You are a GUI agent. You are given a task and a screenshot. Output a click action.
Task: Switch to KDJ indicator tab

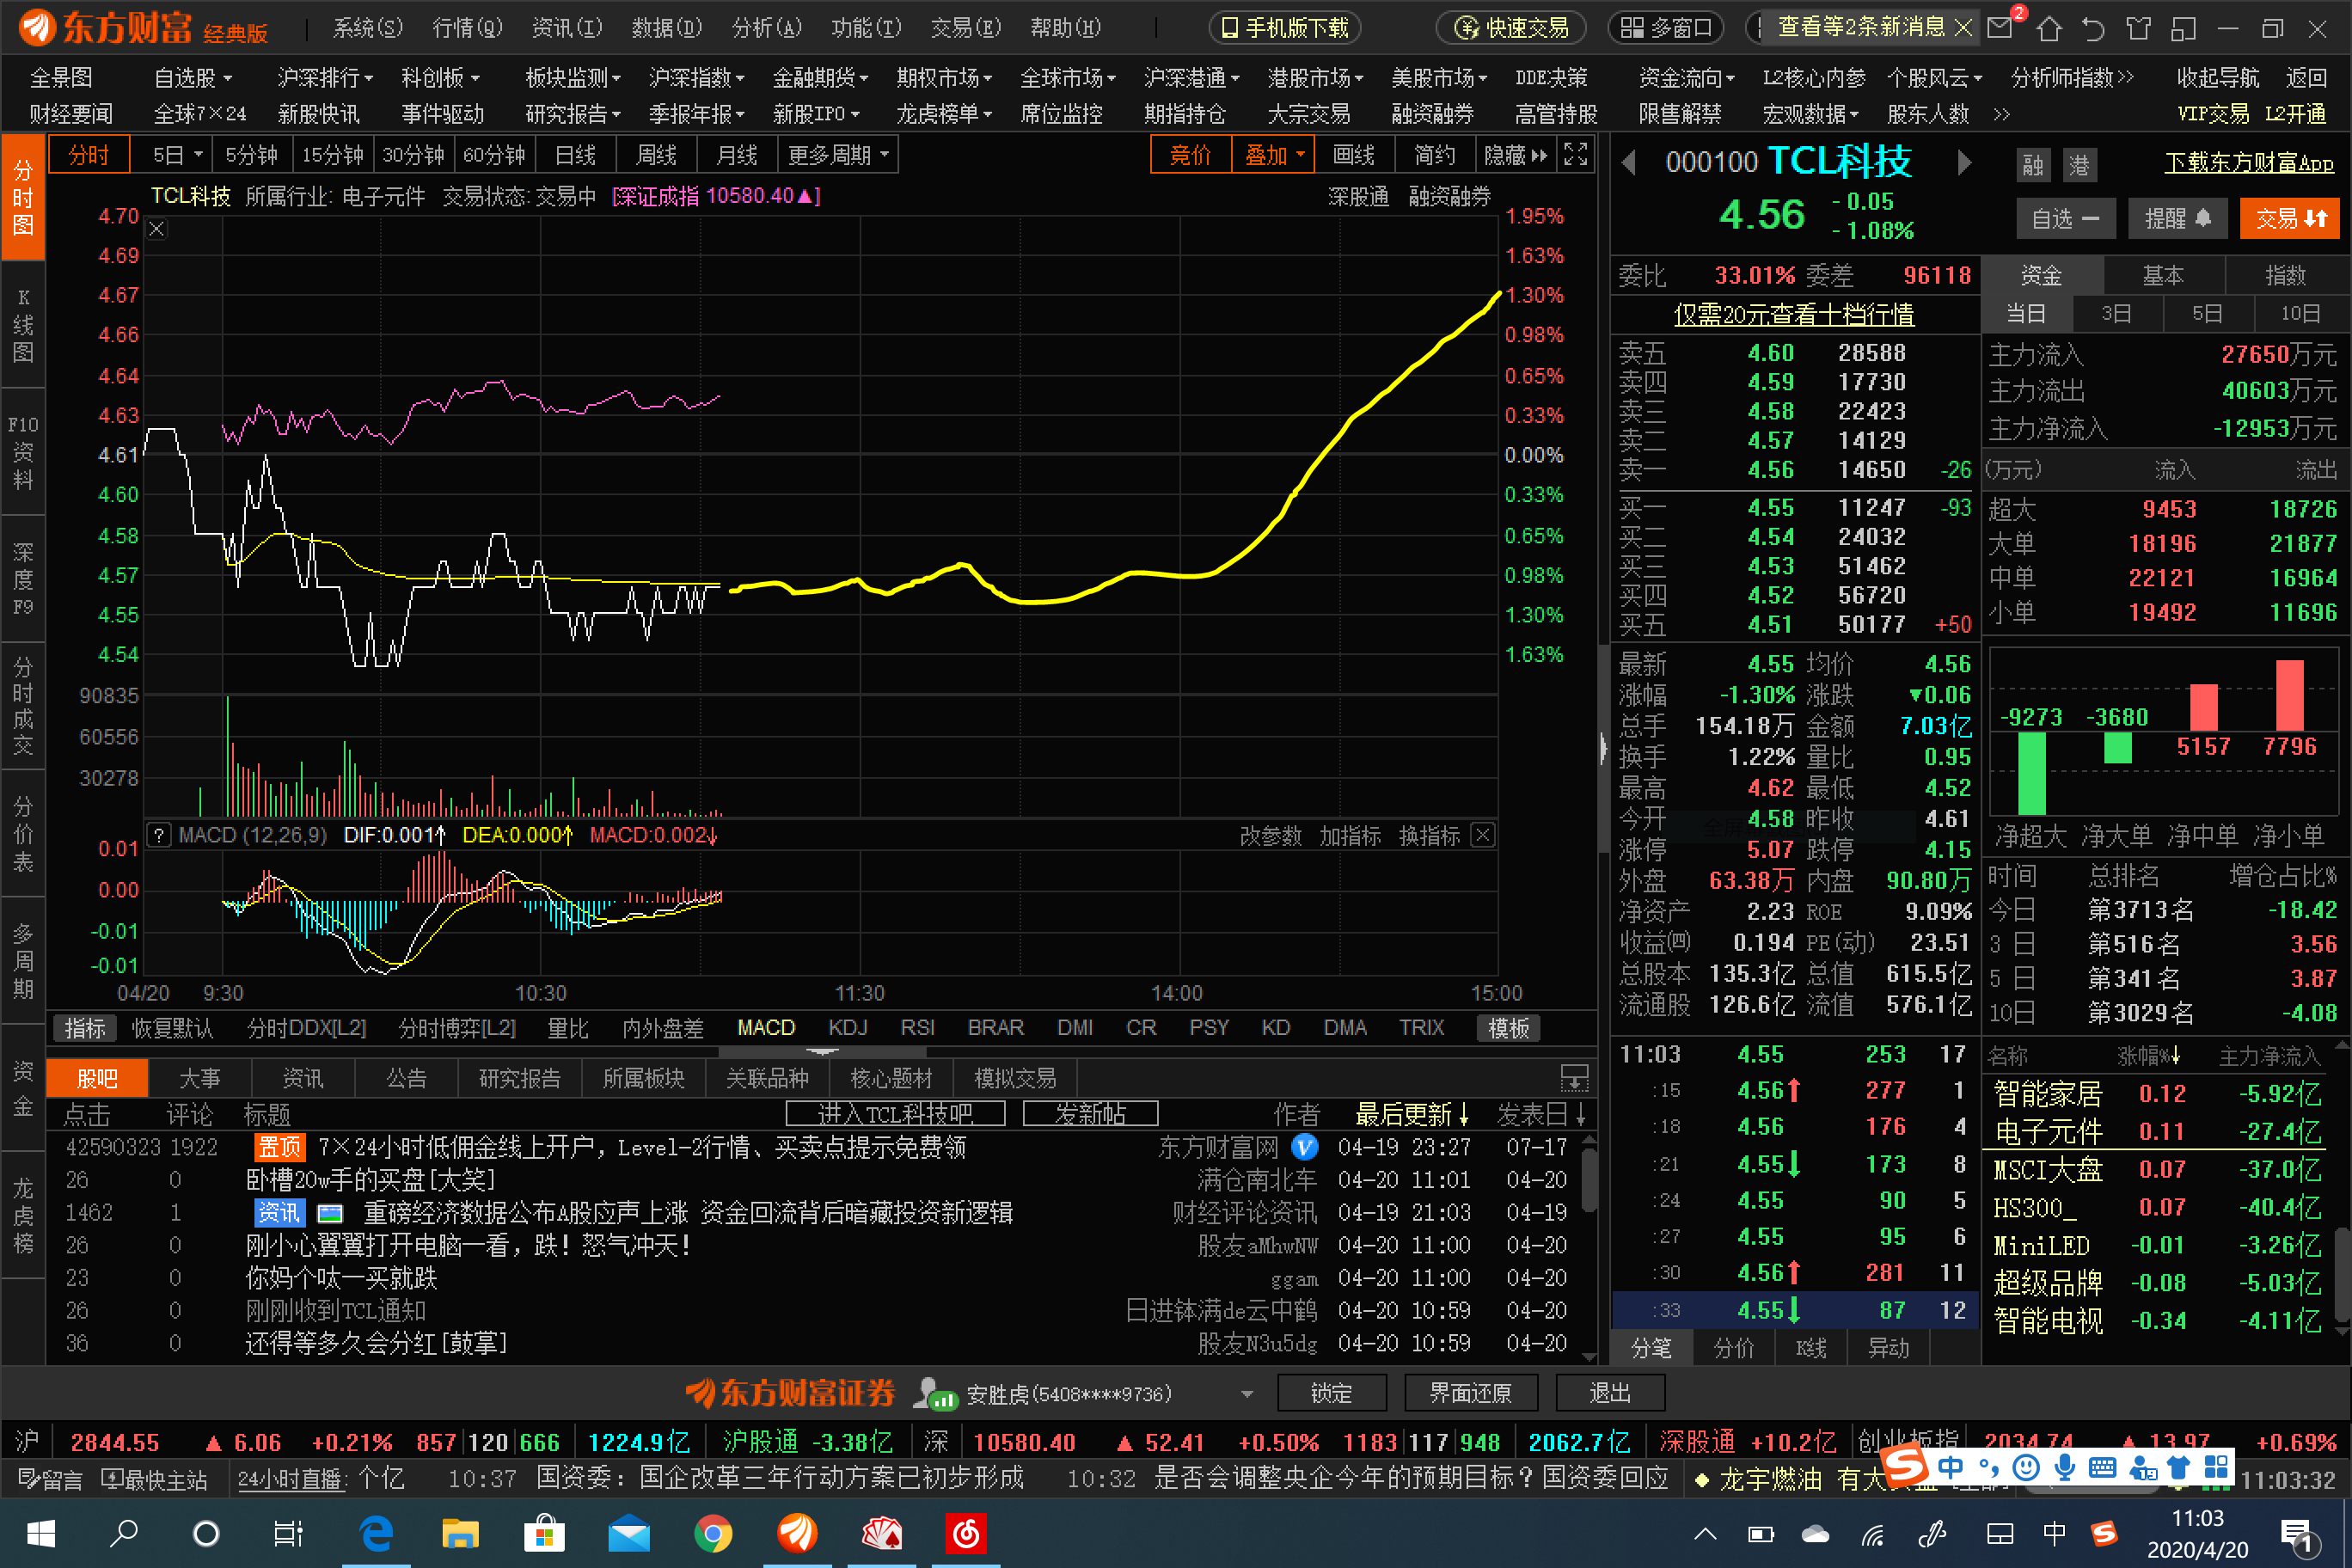pos(847,1027)
